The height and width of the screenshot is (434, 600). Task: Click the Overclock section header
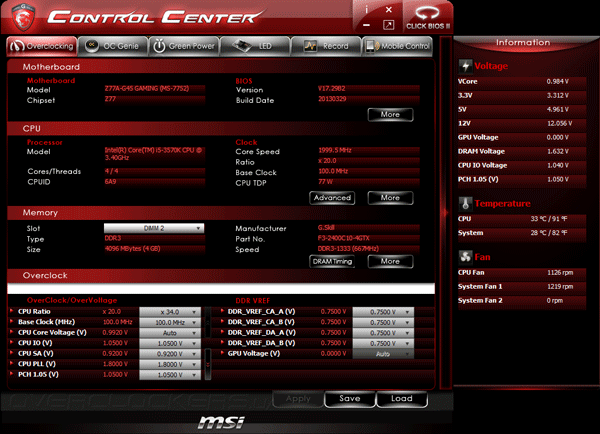(x=221, y=275)
